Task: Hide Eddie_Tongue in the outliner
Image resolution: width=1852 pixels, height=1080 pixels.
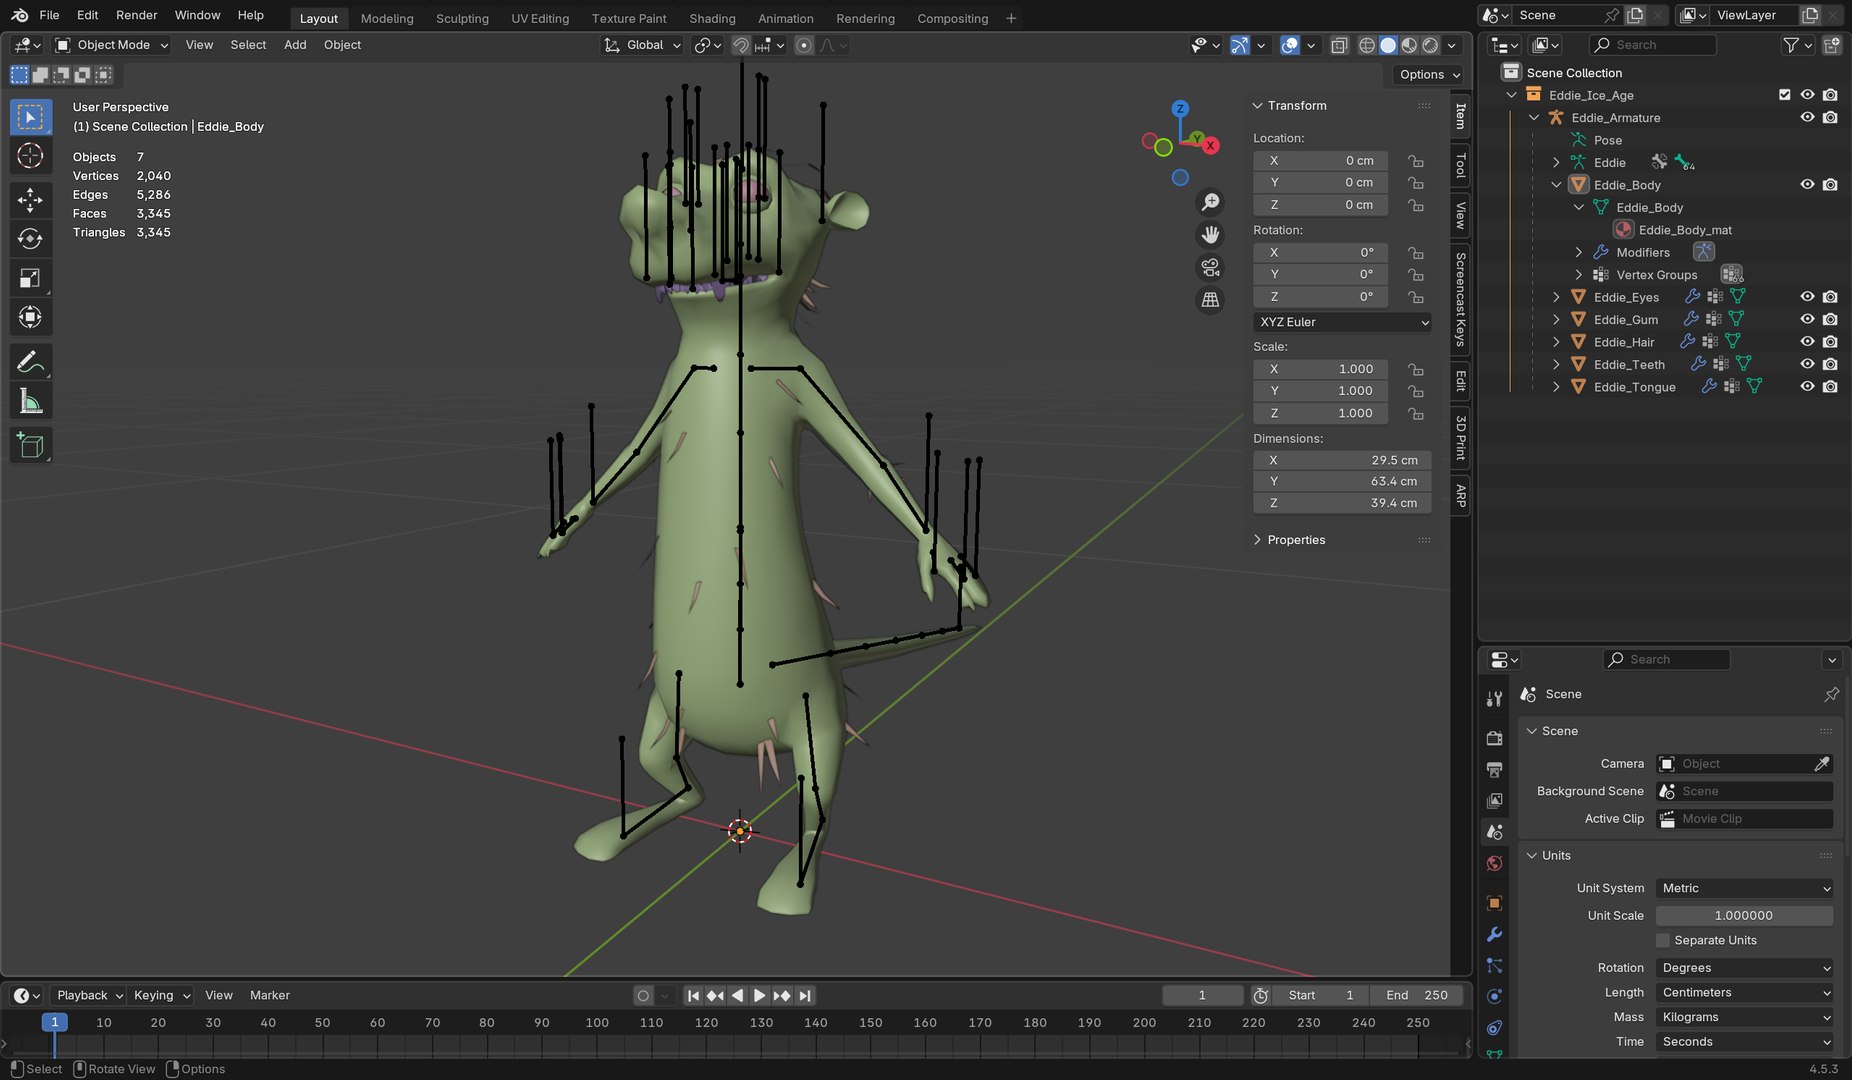Action: tap(1807, 387)
